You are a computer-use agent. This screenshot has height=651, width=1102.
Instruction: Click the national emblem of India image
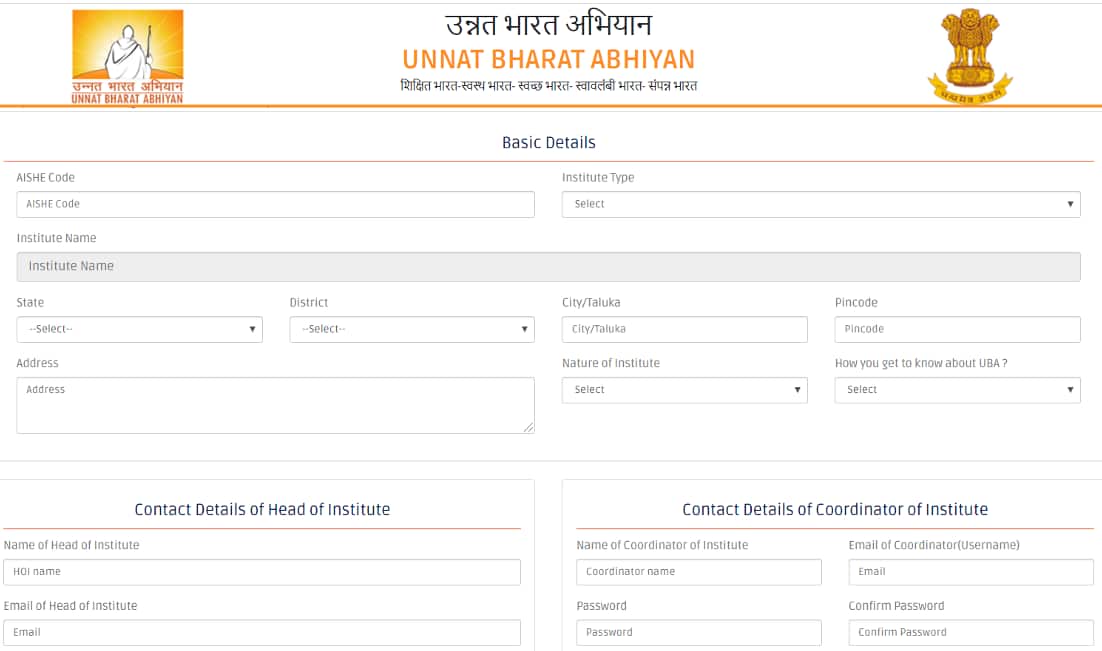pyautogui.click(x=971, y=56)
